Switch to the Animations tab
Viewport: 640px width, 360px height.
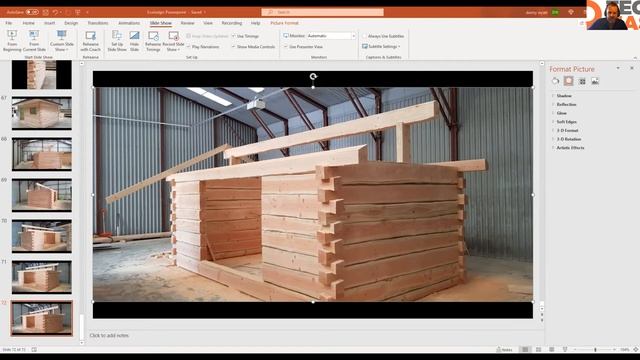(129, 23)
